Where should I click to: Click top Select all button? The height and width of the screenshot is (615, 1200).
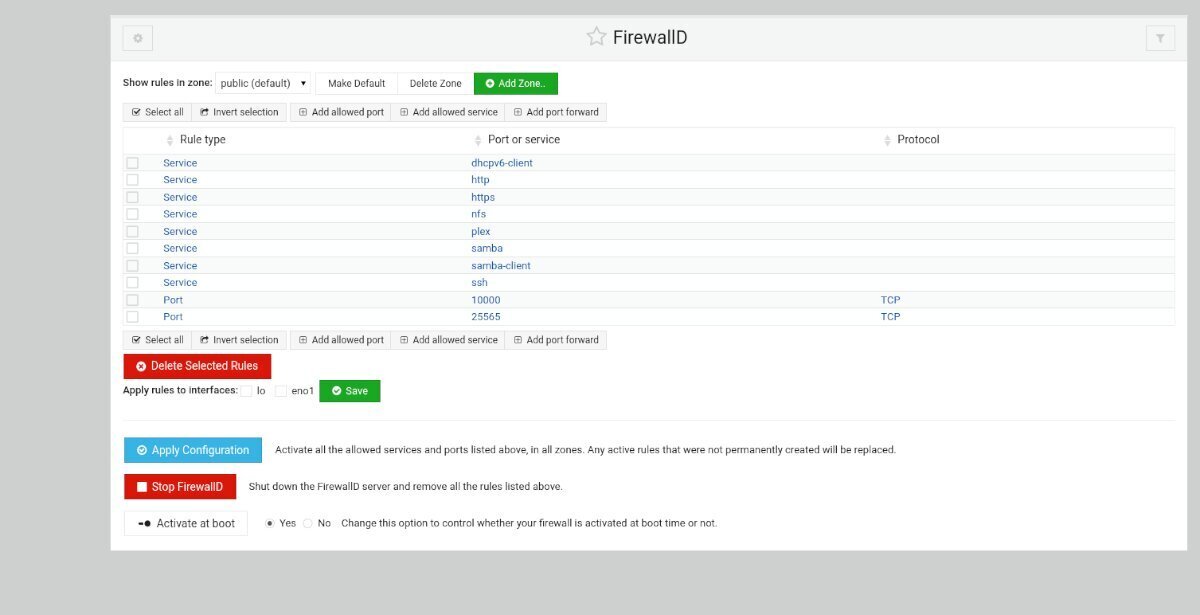pyautogui.click(x=157, y=112)
